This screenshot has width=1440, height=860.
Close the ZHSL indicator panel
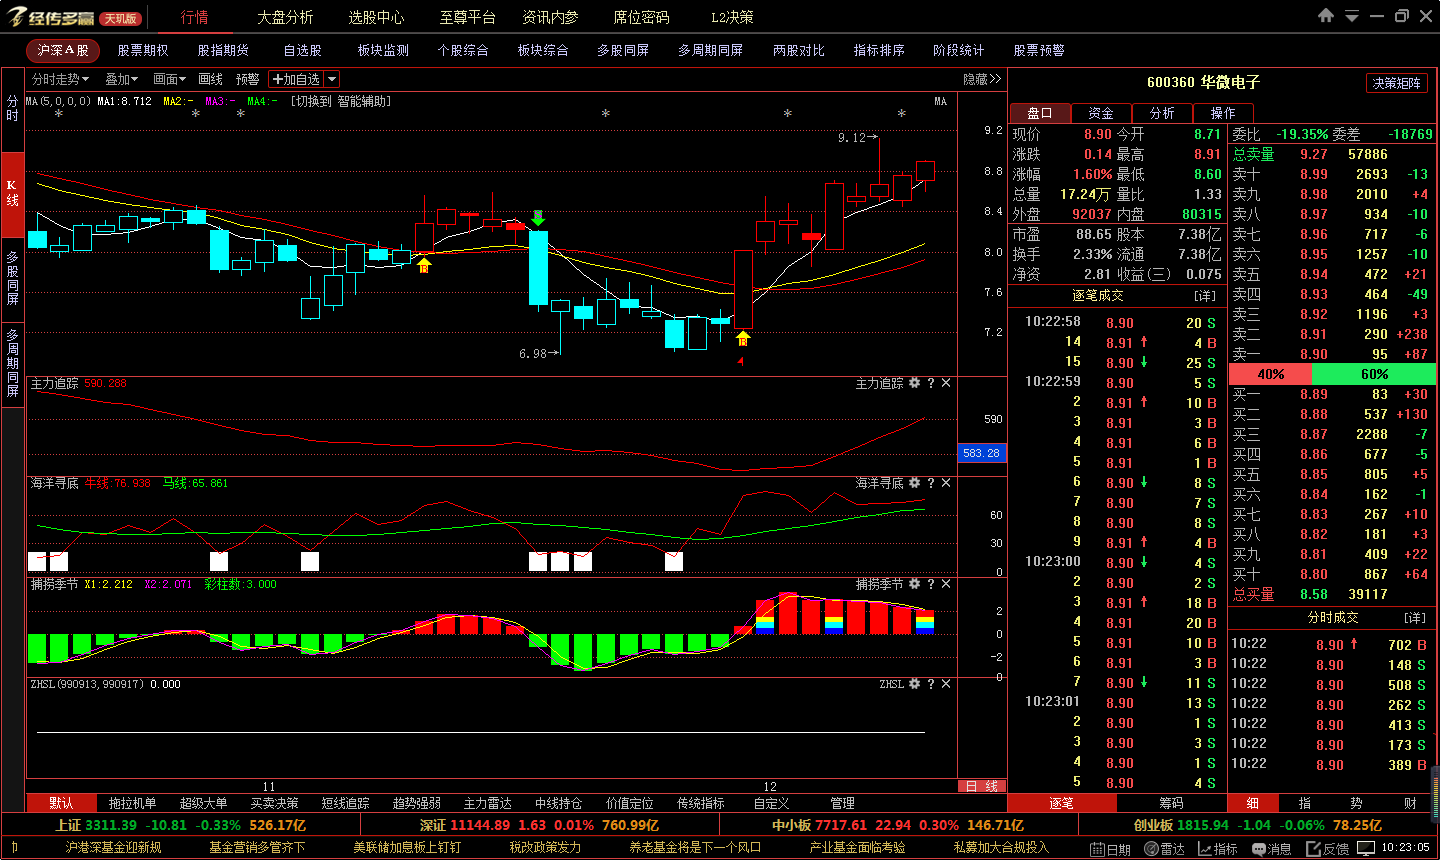click(x=946, y=684)
